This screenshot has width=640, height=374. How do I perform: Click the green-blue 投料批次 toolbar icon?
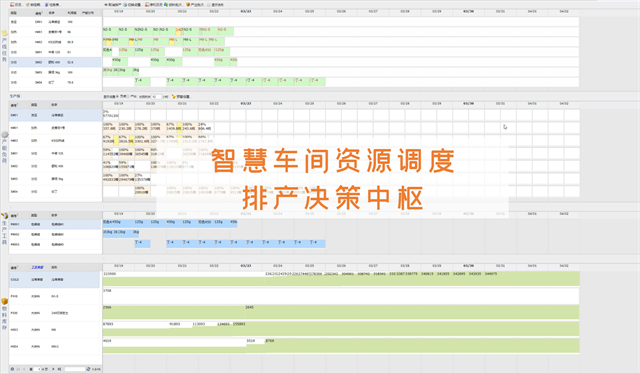point(166,5)
